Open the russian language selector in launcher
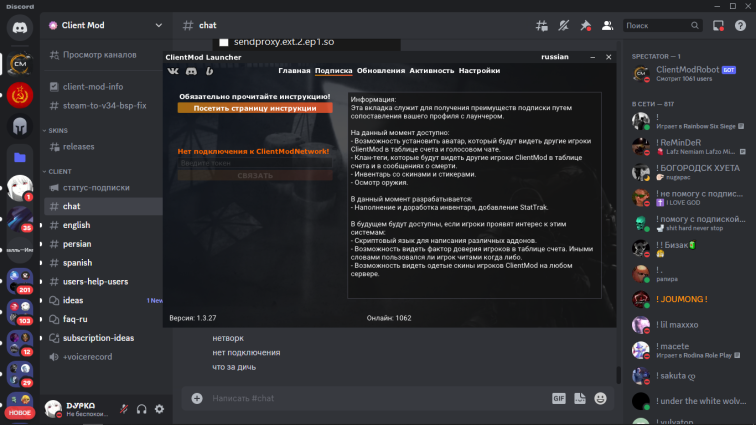The image size is (756, 425). tap(555, 57)
